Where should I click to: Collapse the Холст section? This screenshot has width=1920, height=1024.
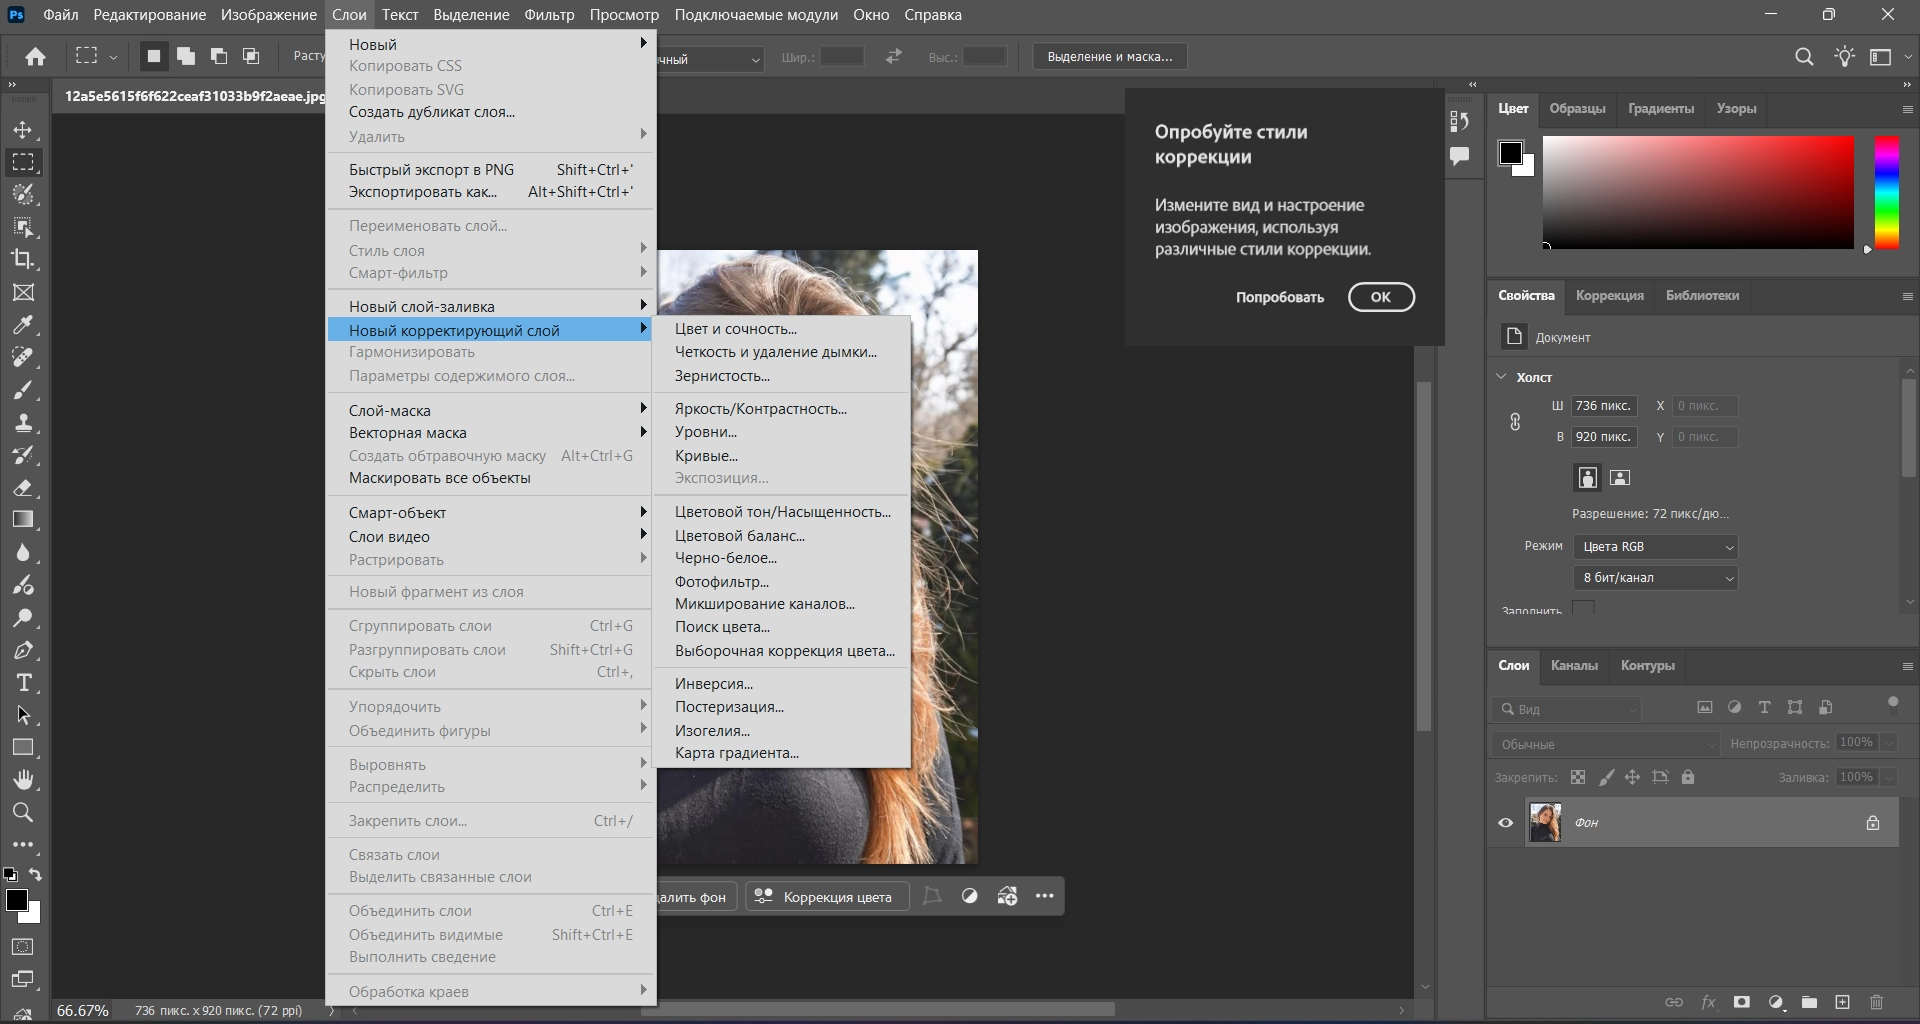pos(1501,377)
